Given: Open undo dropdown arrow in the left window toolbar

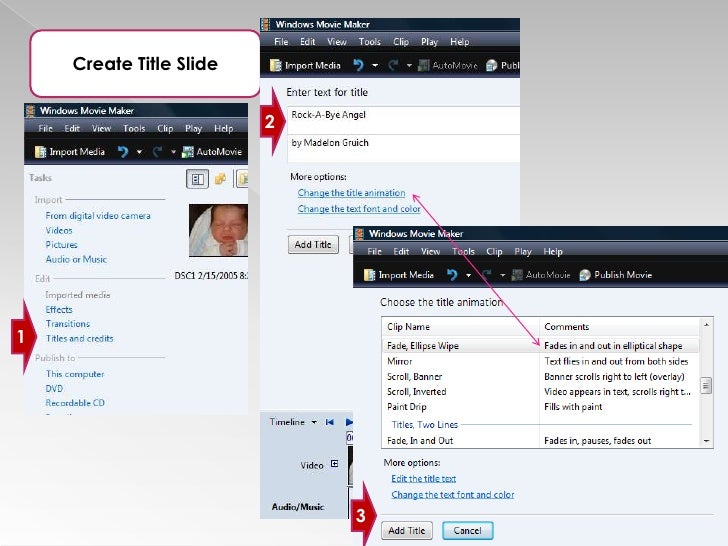Looking at the screenshot, I should tap(139, 152).
